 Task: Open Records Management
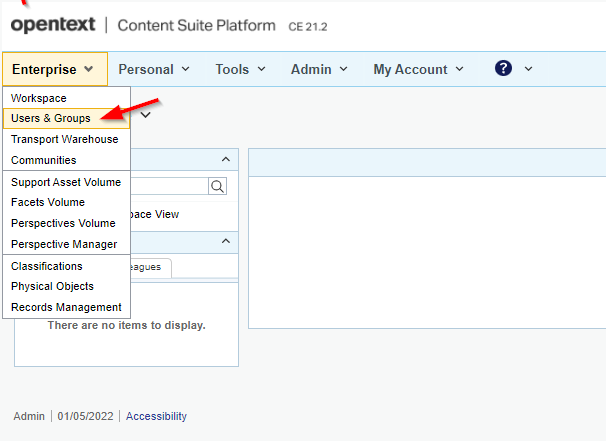tap(66, 307)
